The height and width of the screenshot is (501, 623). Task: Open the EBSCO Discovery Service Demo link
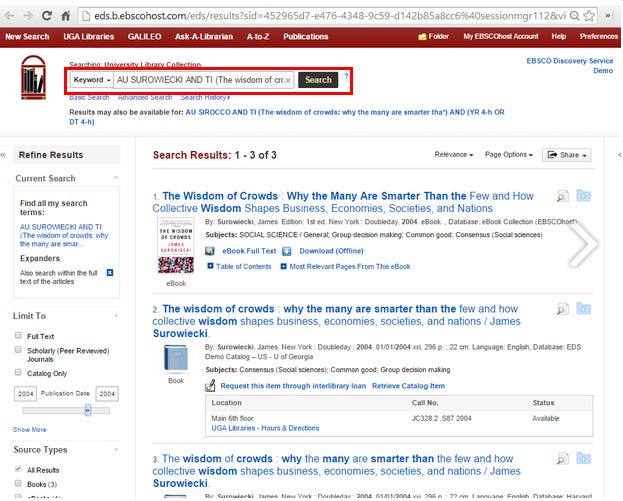pyautogui.click(x=570, y=66)
